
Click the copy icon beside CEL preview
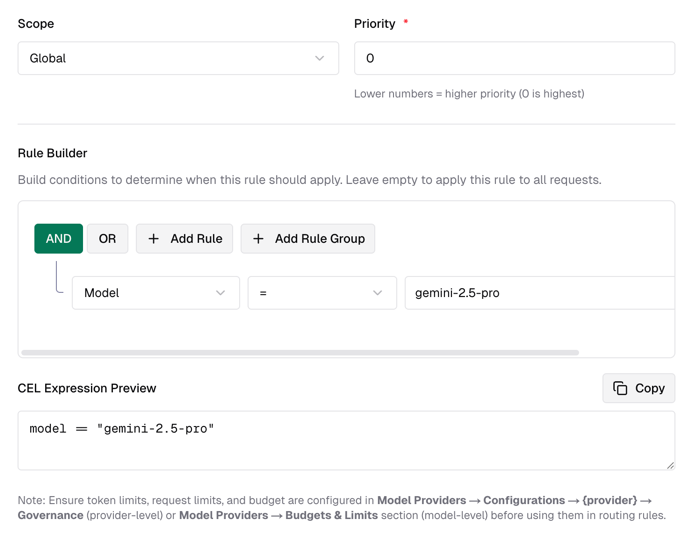[620, 388]
